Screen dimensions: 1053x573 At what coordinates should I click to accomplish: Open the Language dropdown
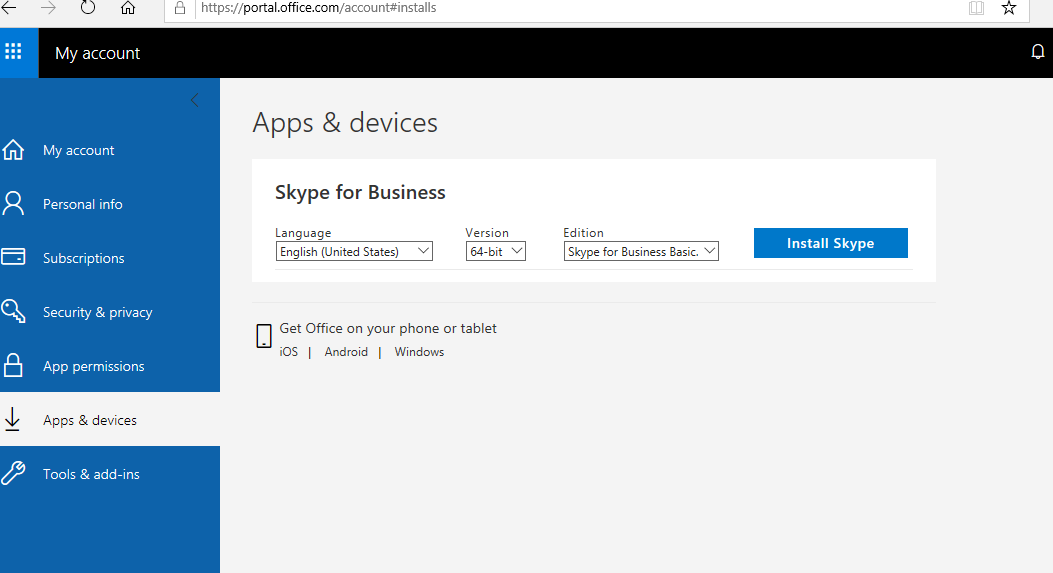[x=354, y=251]
